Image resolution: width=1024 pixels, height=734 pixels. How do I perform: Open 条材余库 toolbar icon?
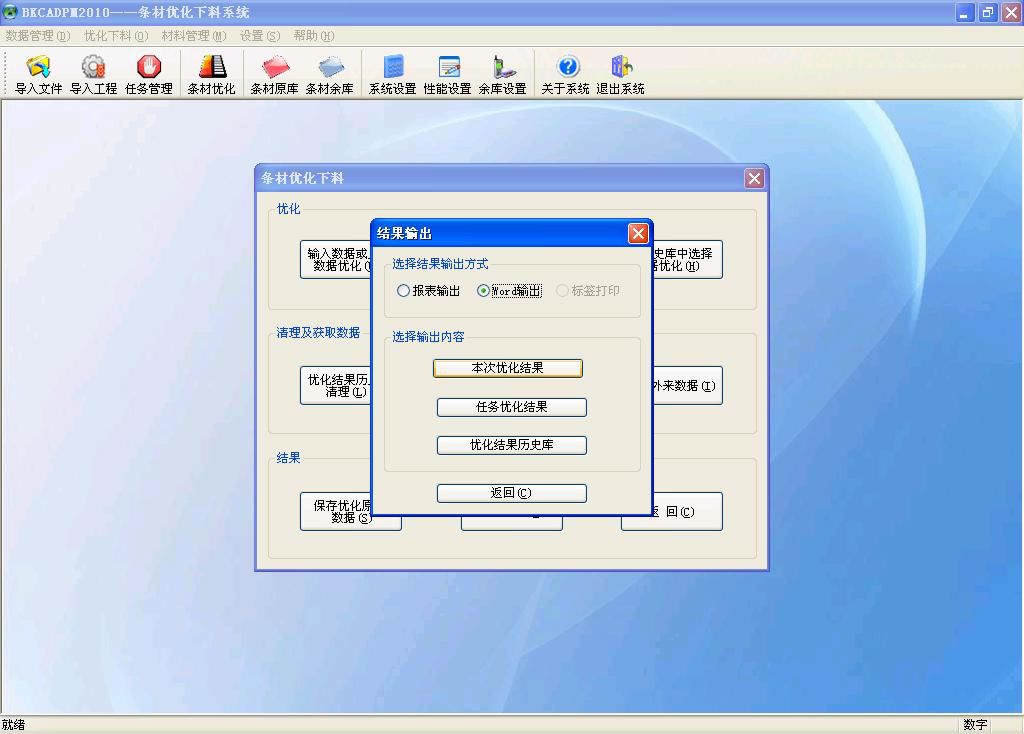pyautogui.click(x=330, y=74)
